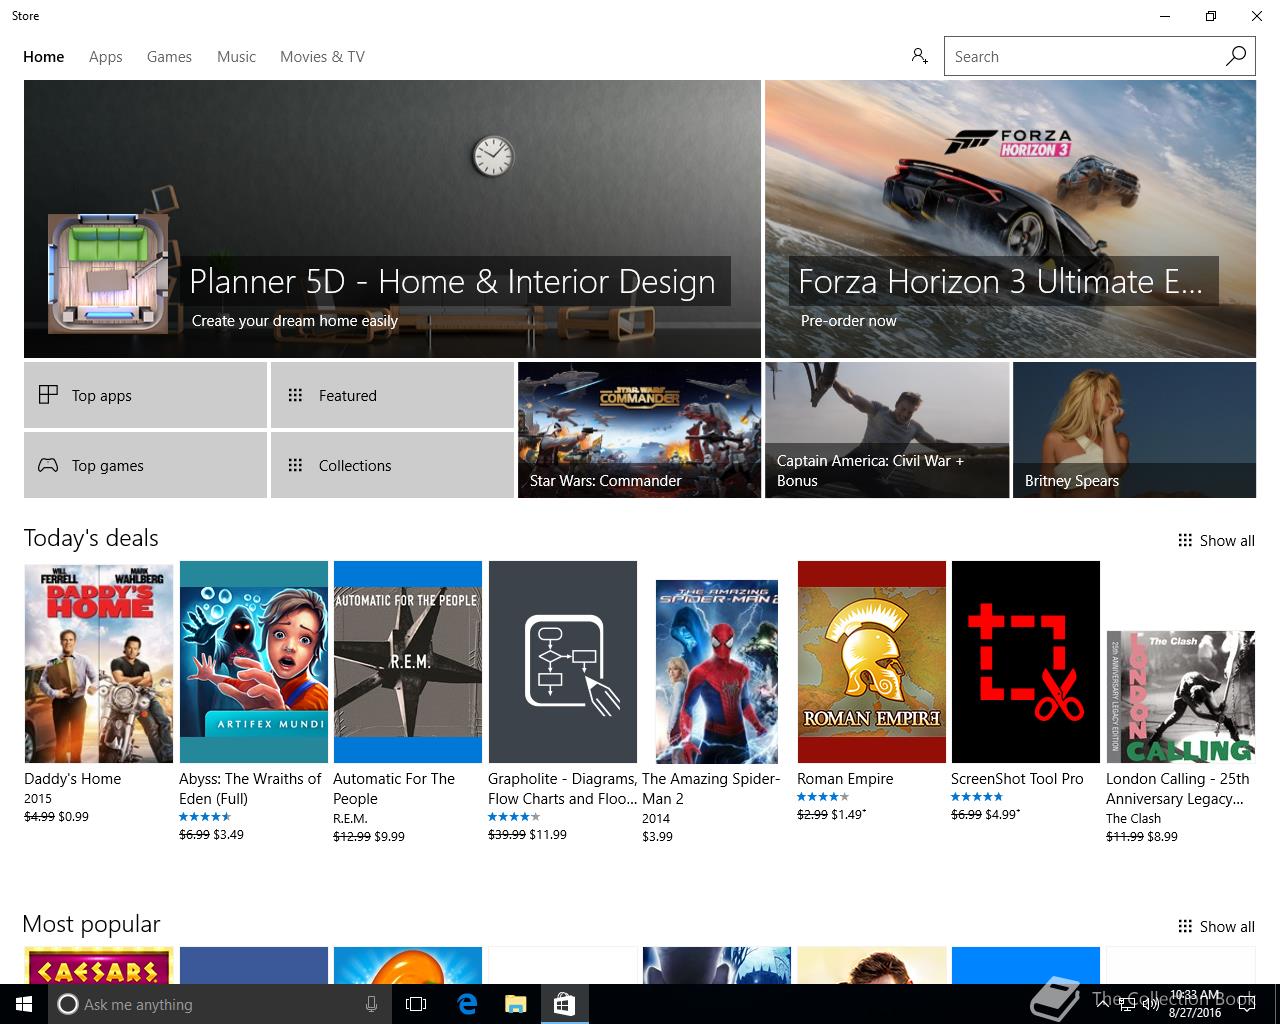The width and height of the screenshot is (1280, 1024).
Task: Click the Top apps tile icon
Action: pyautogui.click(x=48, y=395)
